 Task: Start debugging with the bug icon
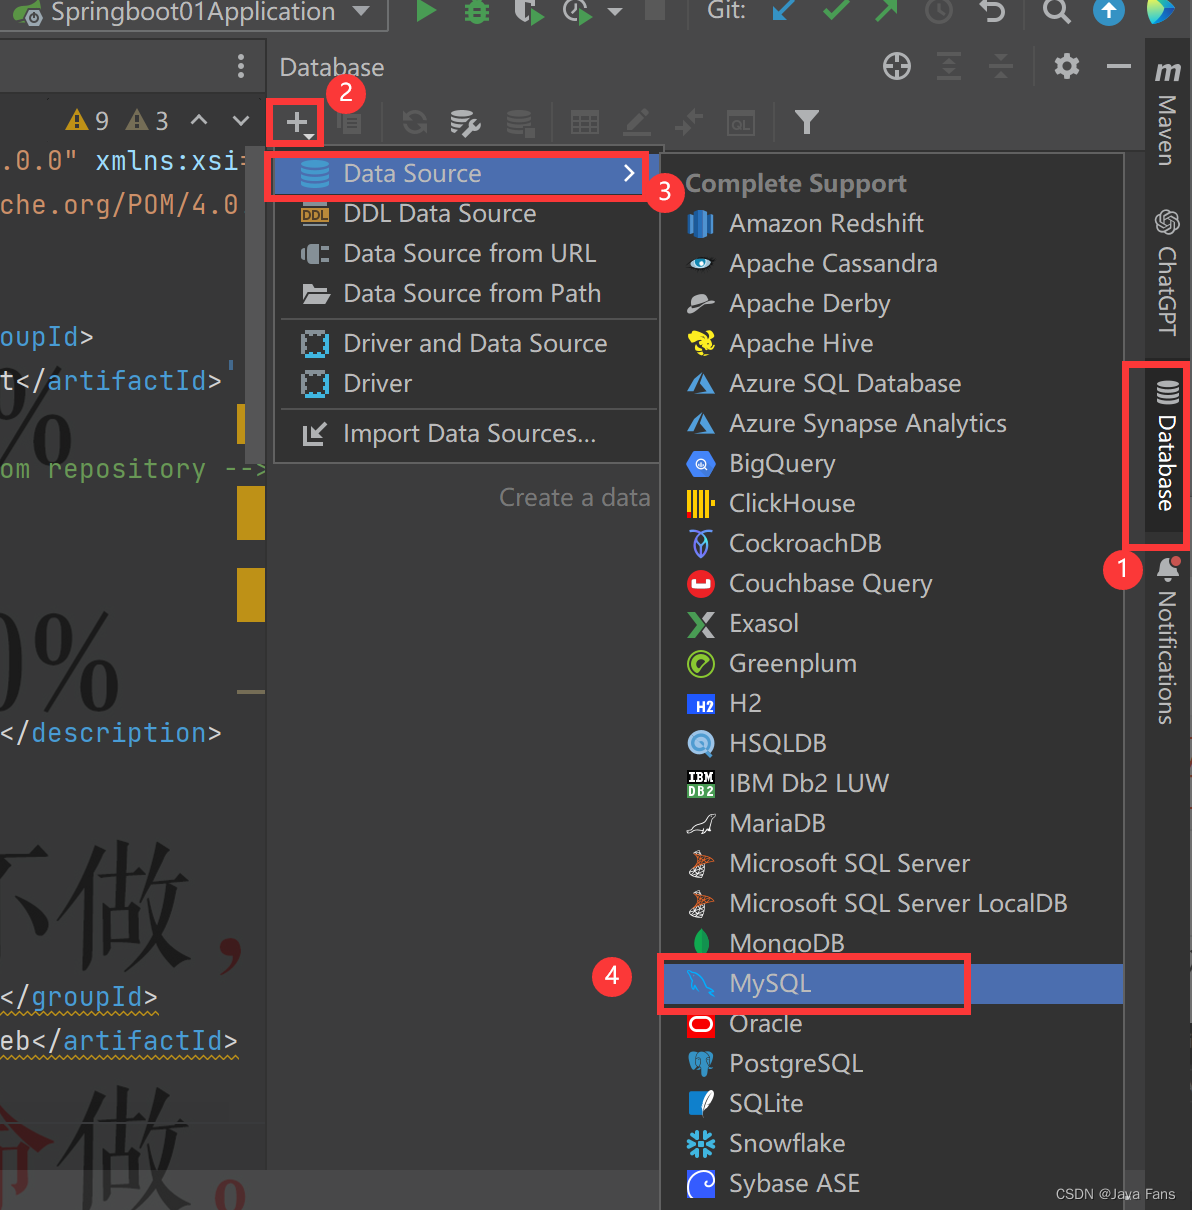tap(477, 12)
